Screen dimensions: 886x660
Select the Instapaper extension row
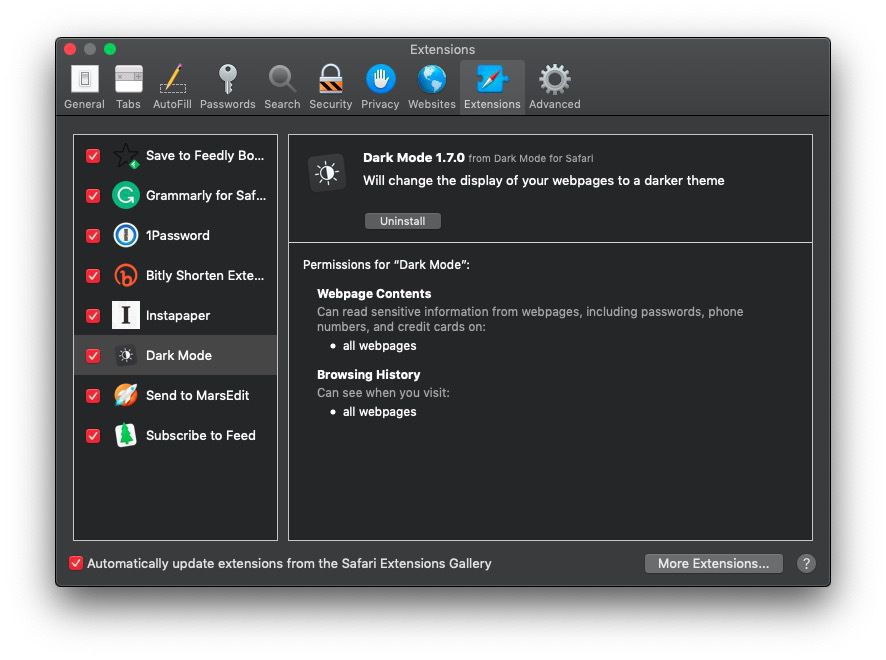point(178,316)
